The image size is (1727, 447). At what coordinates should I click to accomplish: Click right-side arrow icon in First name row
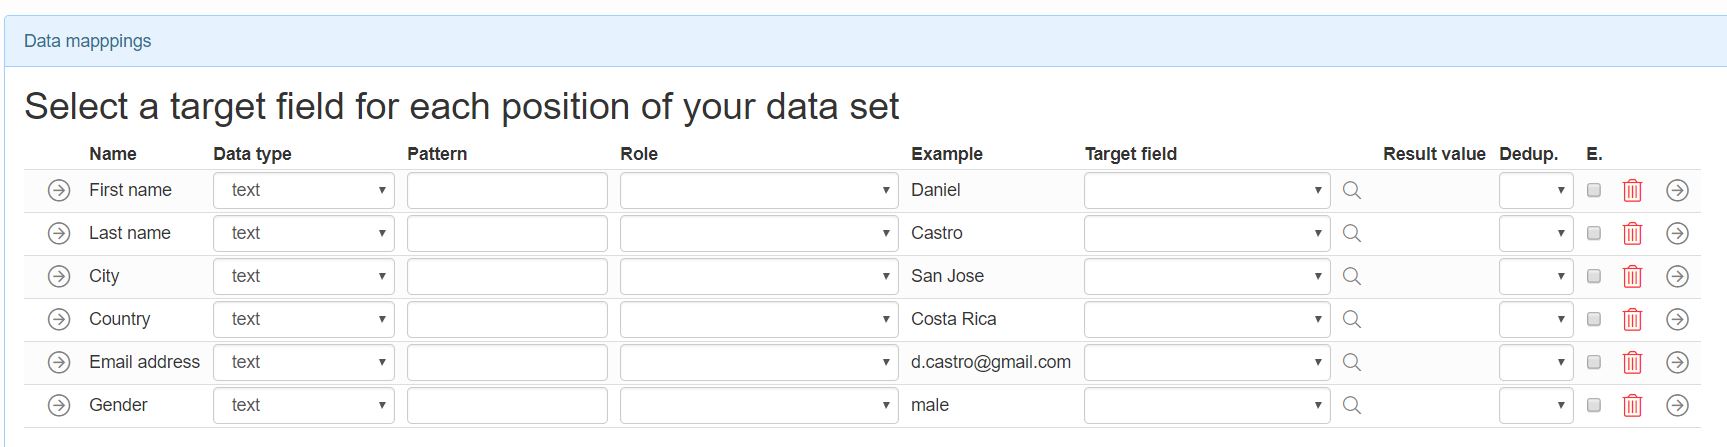tap(1677, 190)
